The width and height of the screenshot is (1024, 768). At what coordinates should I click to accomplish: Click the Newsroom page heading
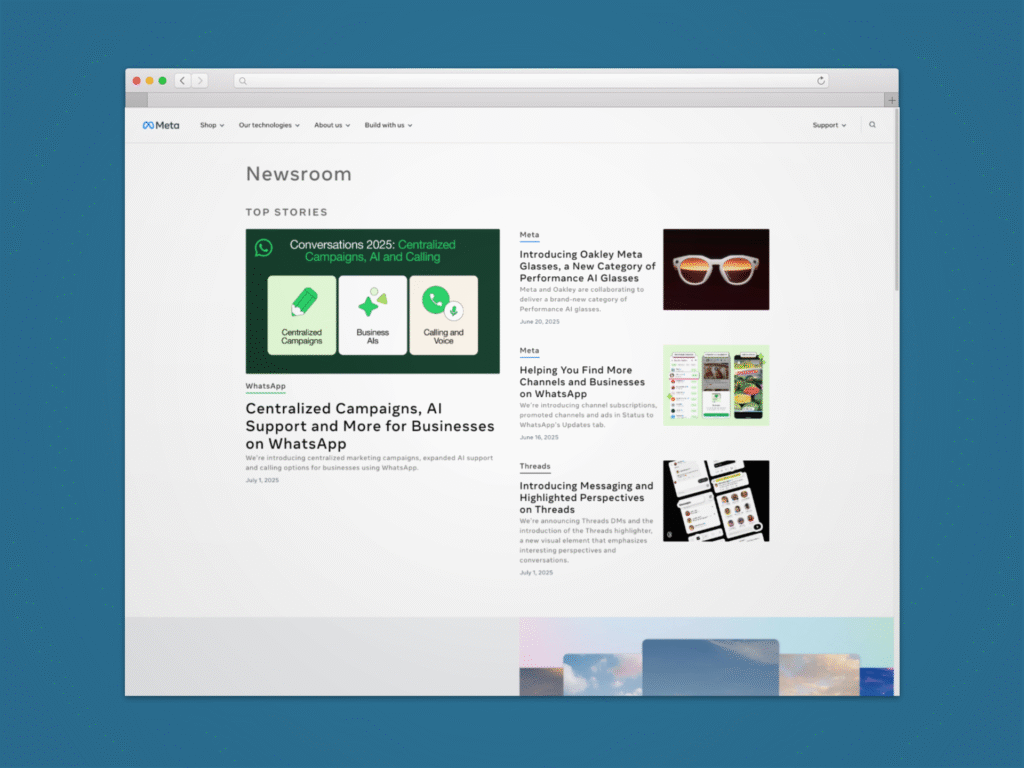299,174
